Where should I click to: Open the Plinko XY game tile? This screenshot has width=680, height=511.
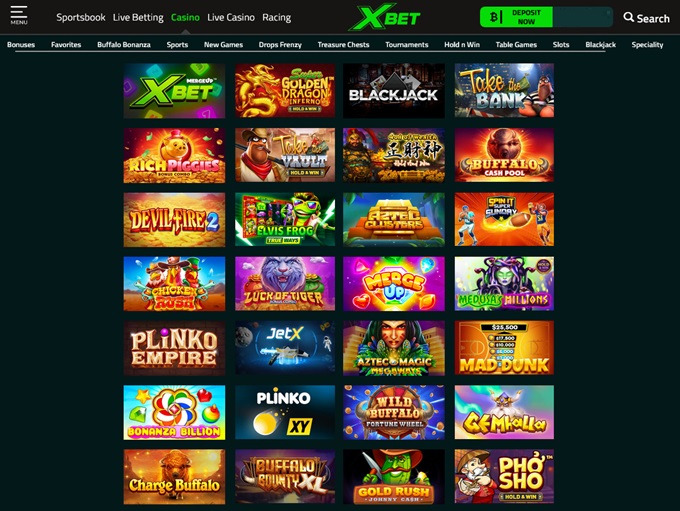(285, 412)
